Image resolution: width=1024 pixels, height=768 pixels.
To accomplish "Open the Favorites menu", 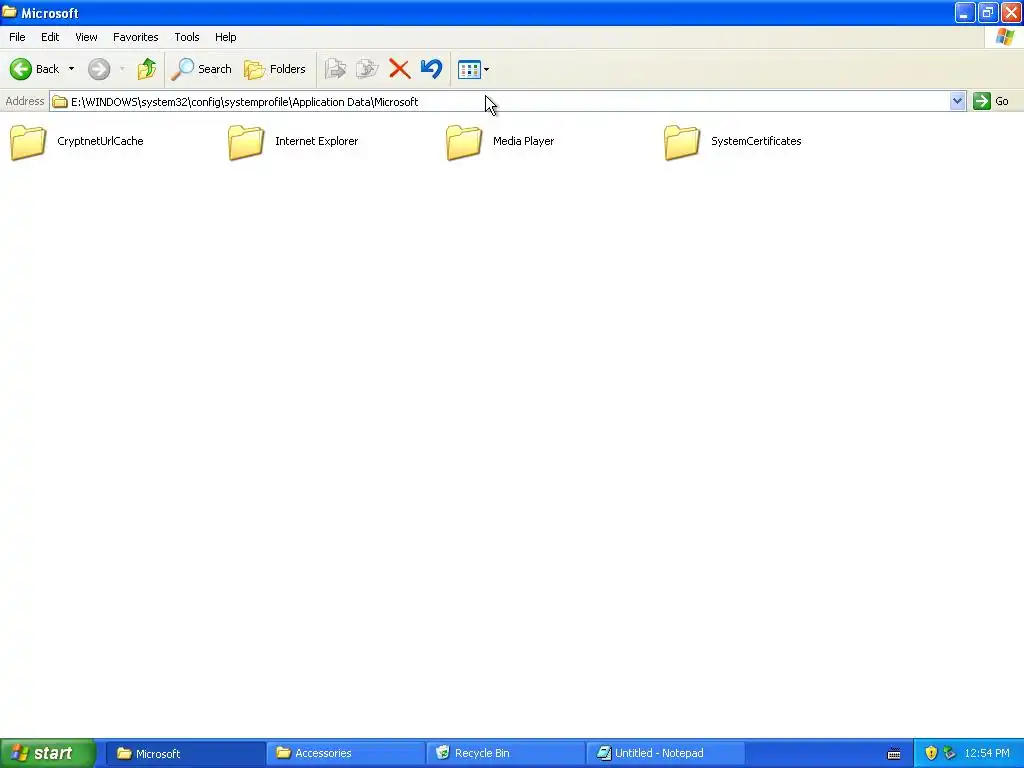I will (136, 37).
